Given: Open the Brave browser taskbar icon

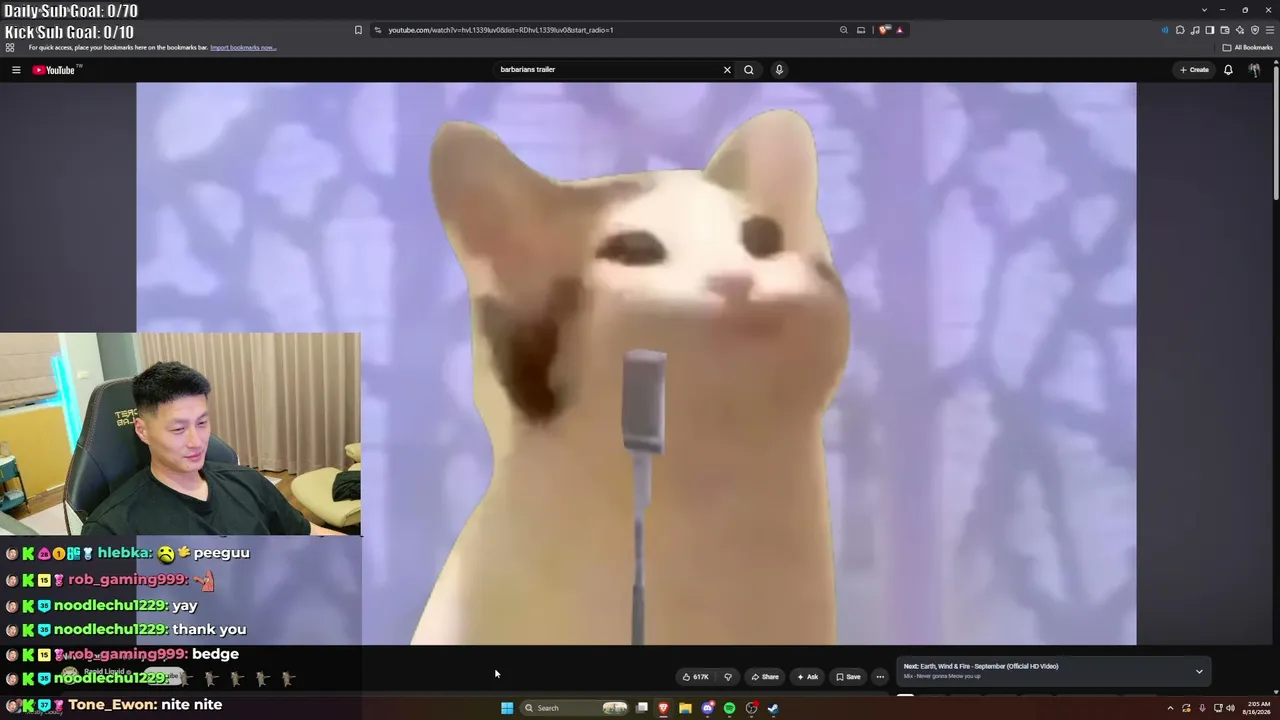Looking at the screenshot, I should [x=663, y=708].
